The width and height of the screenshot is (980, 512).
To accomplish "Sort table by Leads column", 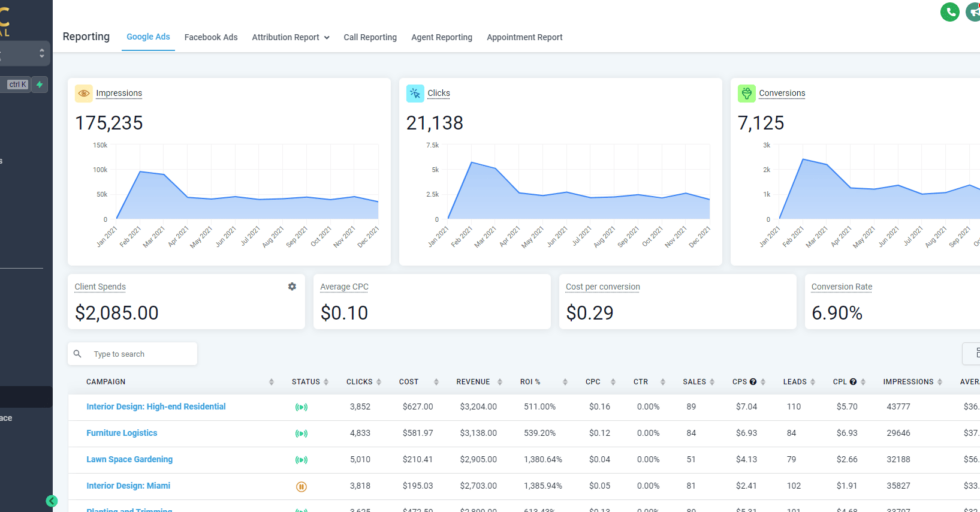I will pos(812,382).
